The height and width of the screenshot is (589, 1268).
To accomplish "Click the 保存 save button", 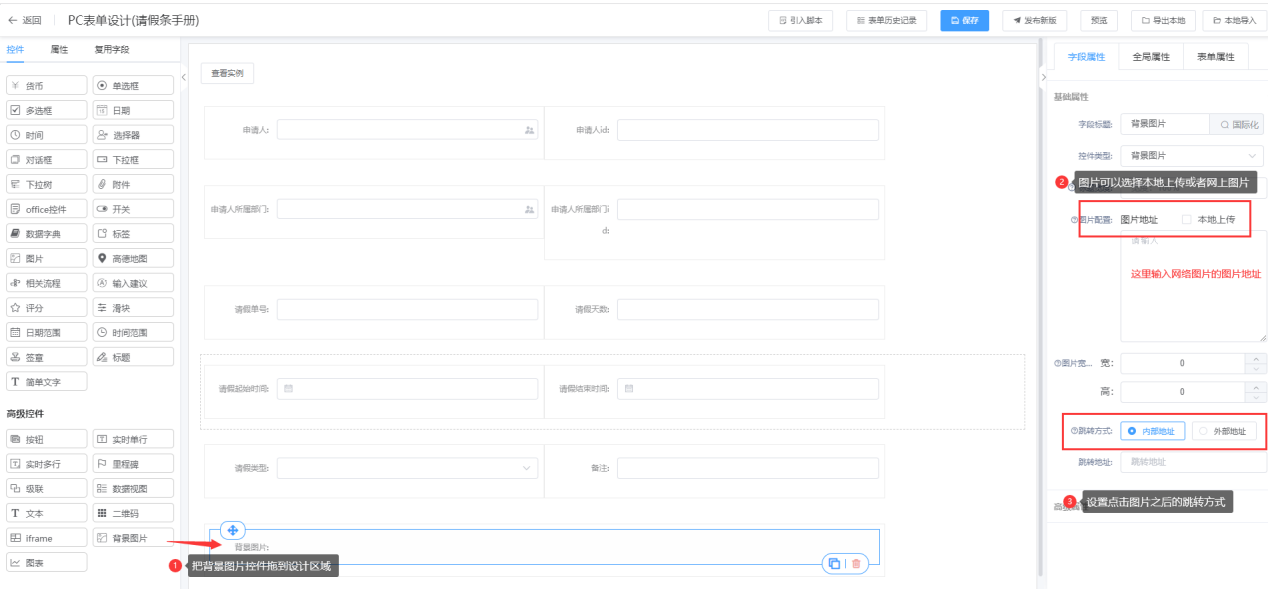I will point(965,20).
